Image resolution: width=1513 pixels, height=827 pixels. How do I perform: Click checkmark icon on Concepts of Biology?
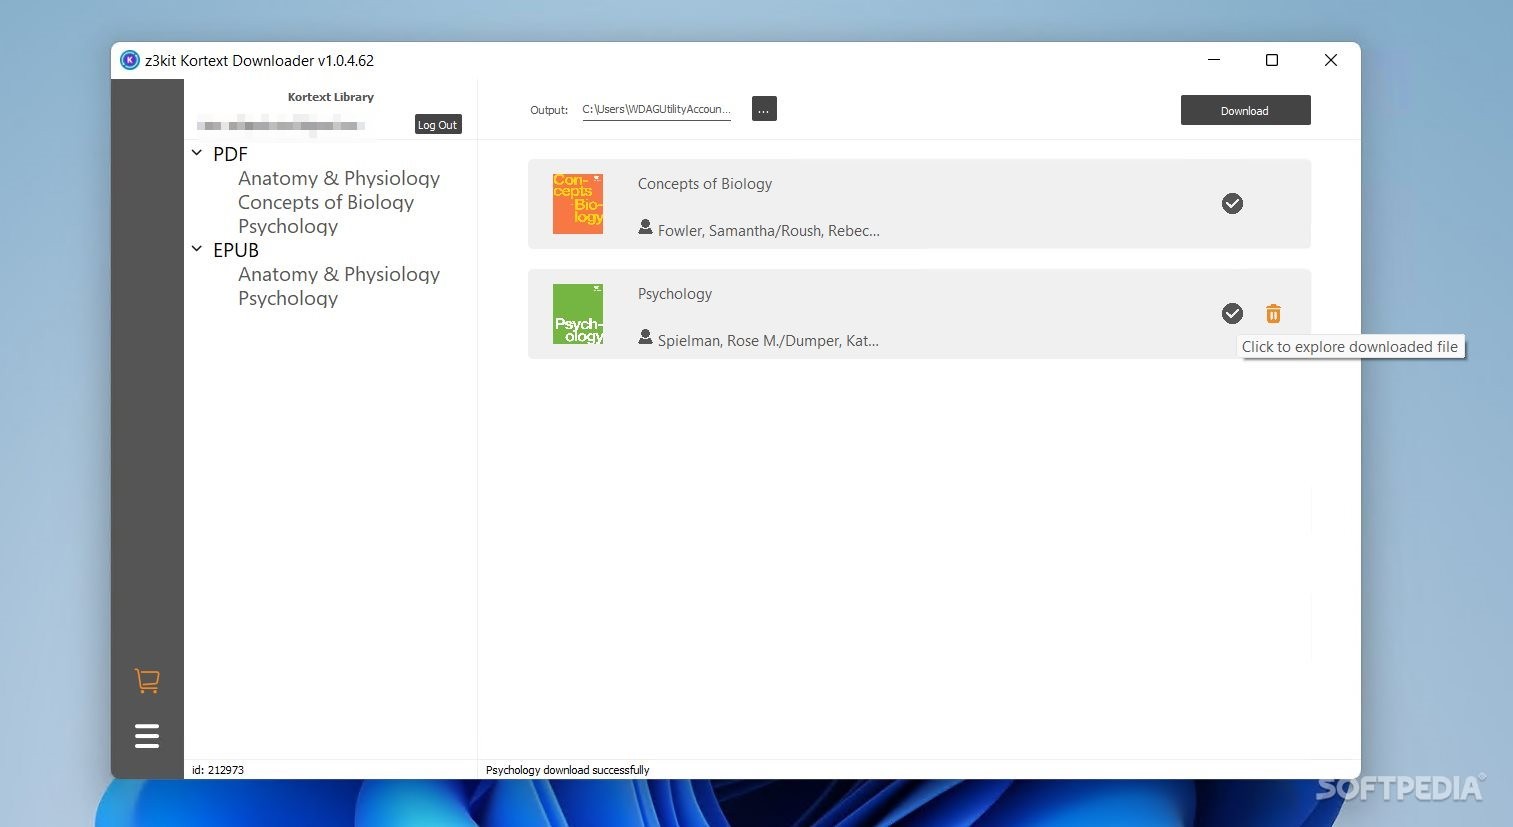(x=1232, y=204)
